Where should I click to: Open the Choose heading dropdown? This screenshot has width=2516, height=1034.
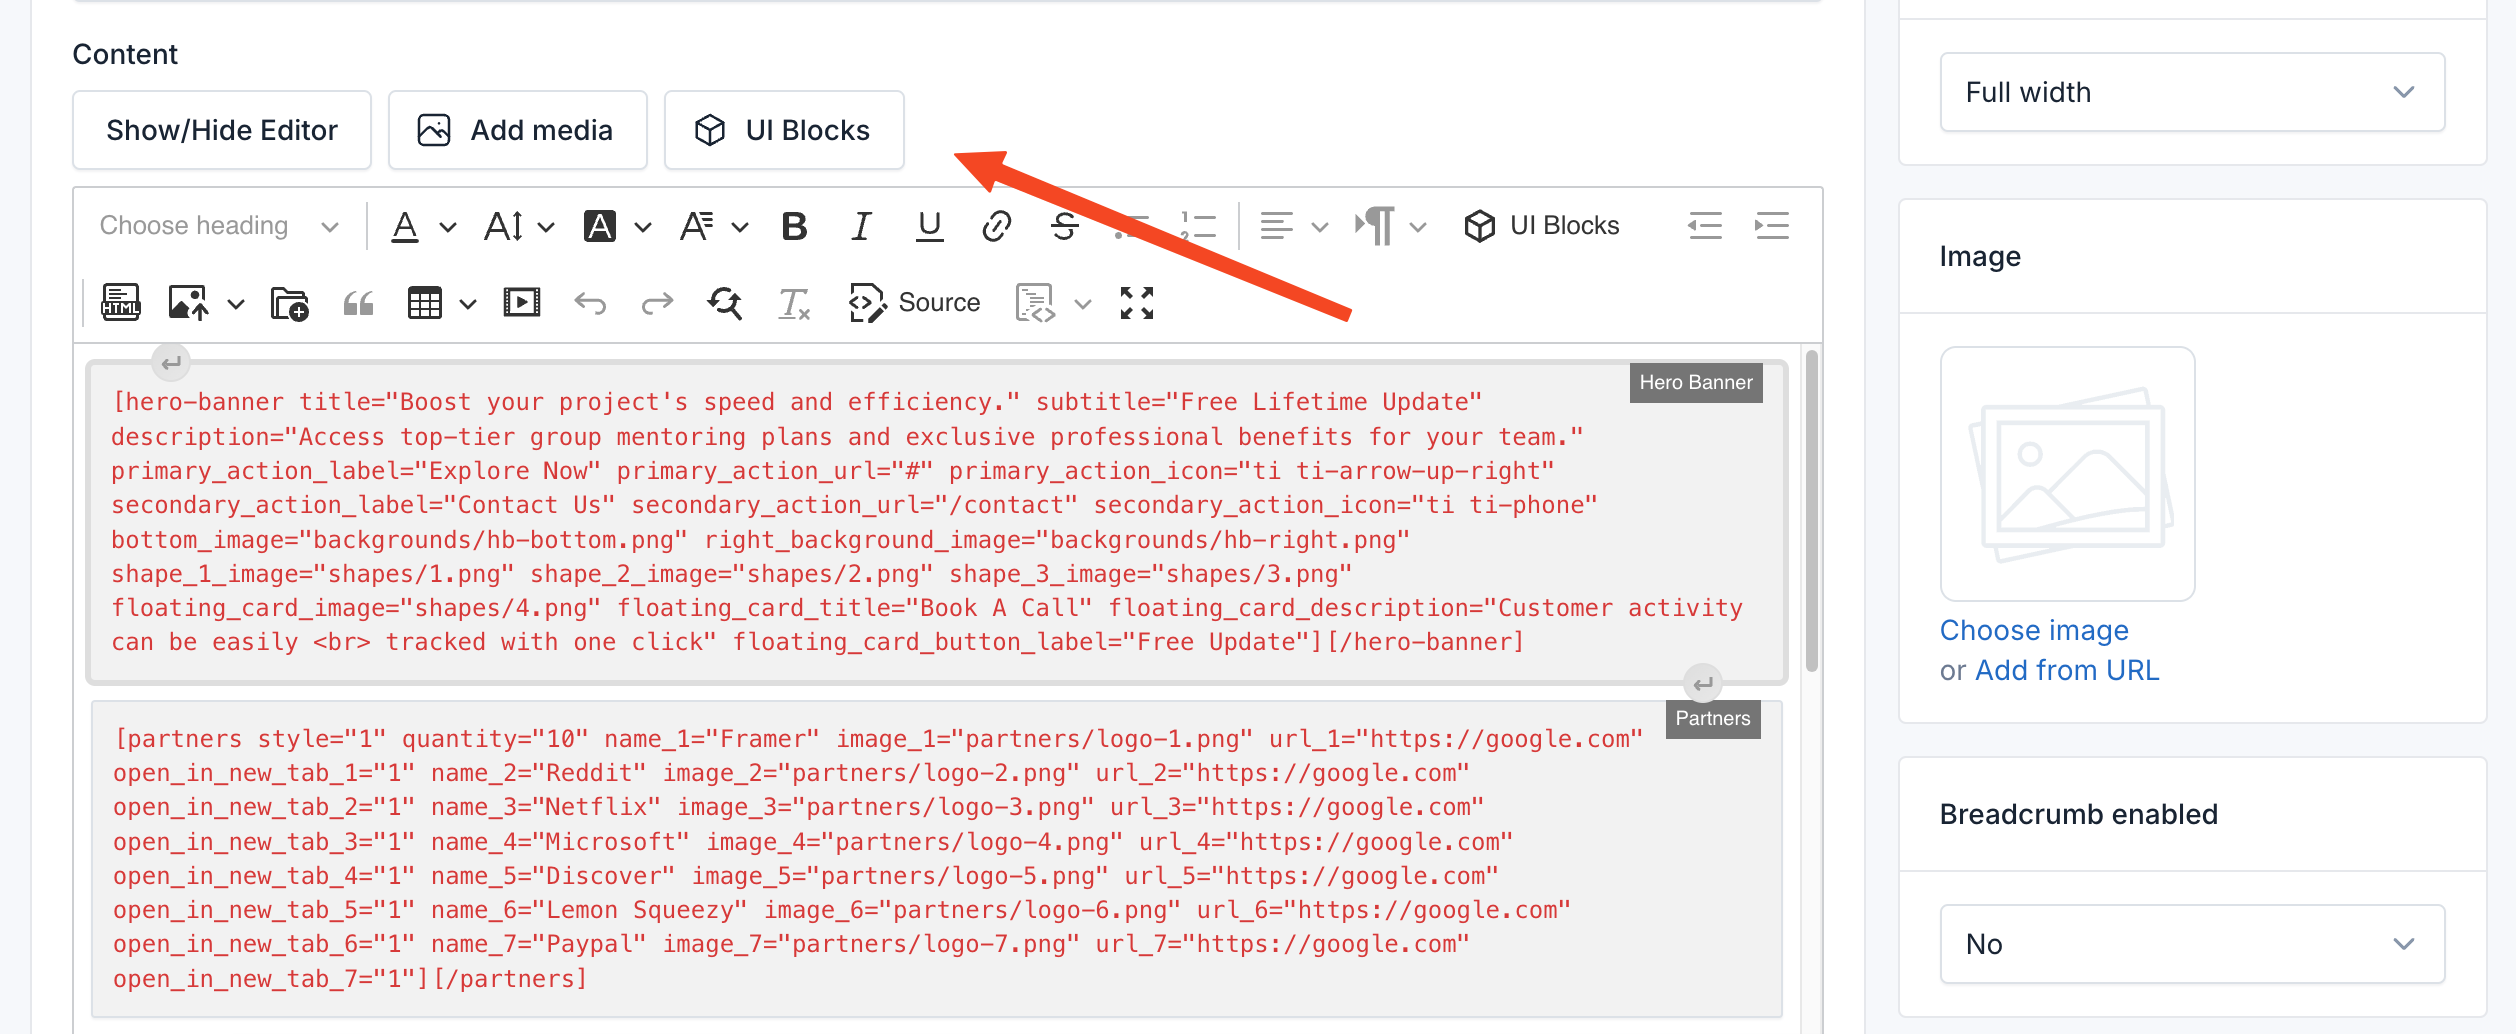coord(219,226)
